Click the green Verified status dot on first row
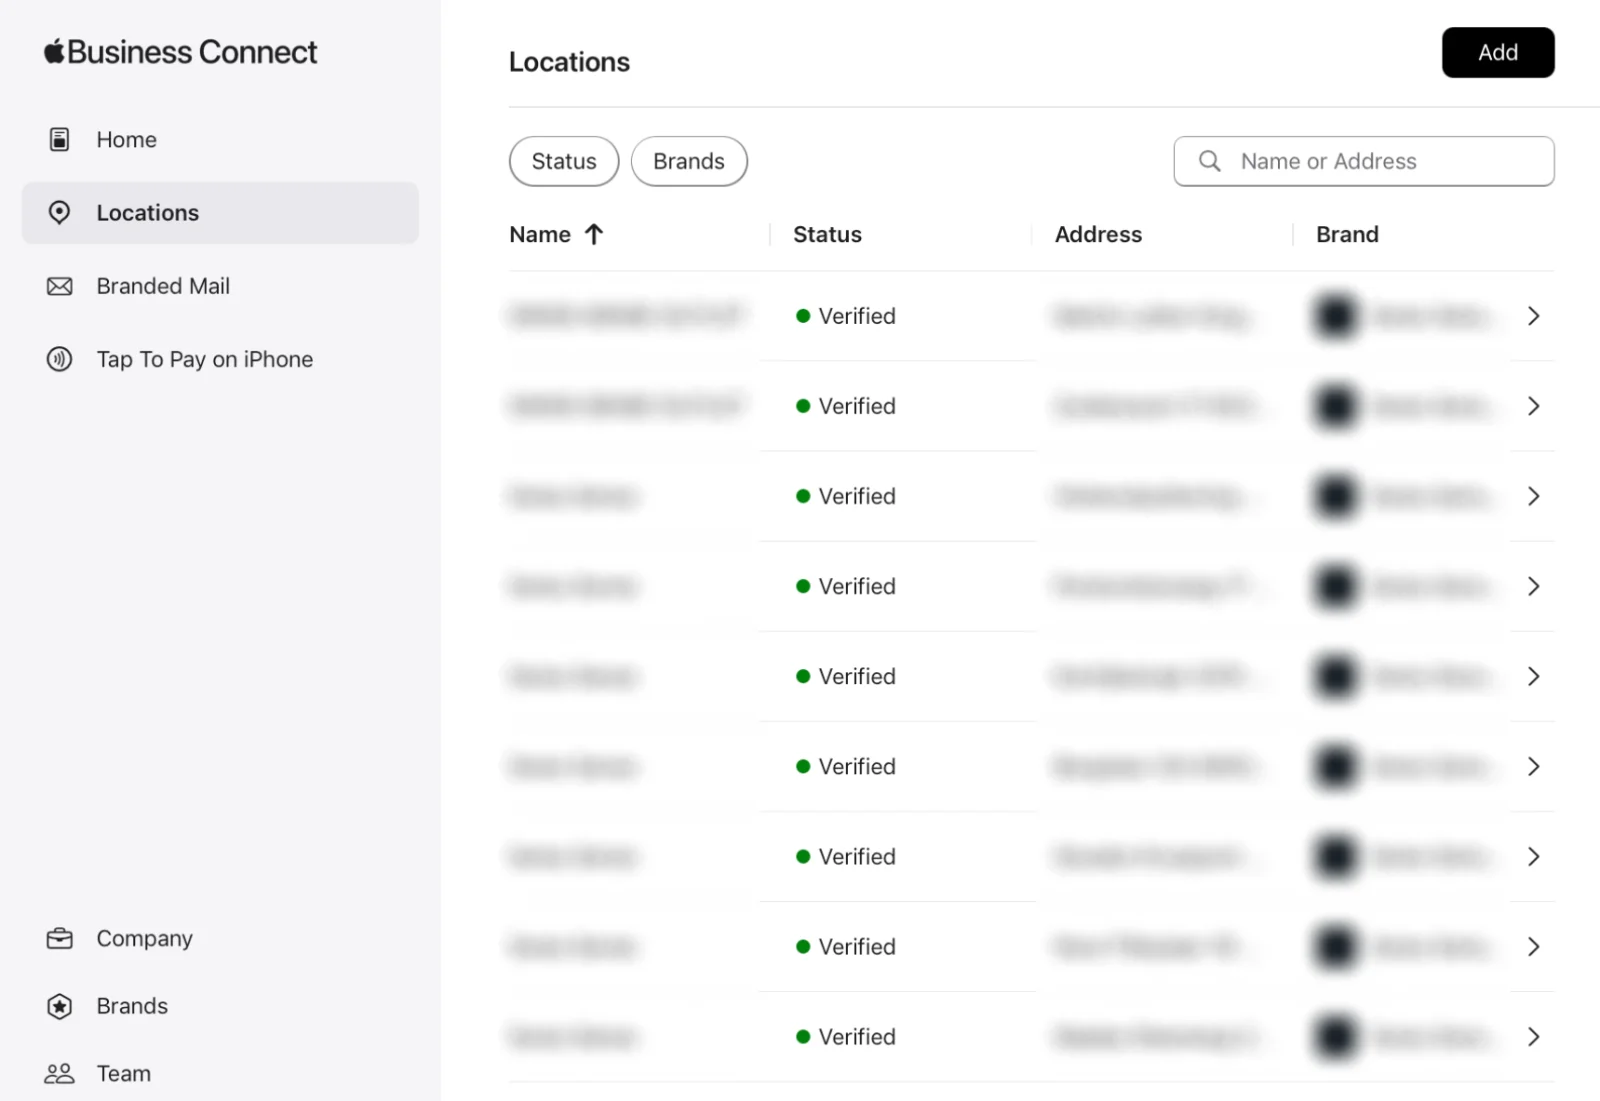Screen dimensions: 1600x1101 click(802, 315)
